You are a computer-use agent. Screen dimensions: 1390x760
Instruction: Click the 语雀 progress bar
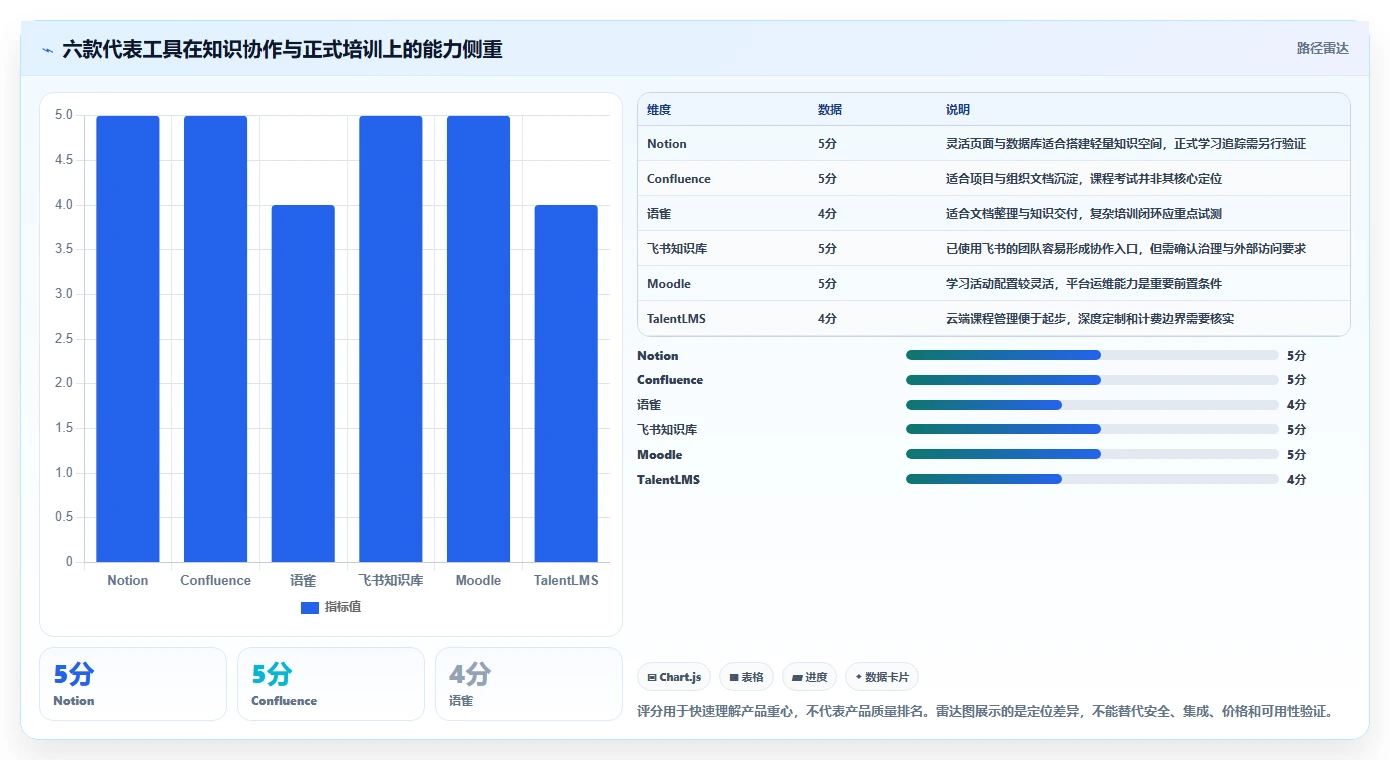(x=1092, y=405)
